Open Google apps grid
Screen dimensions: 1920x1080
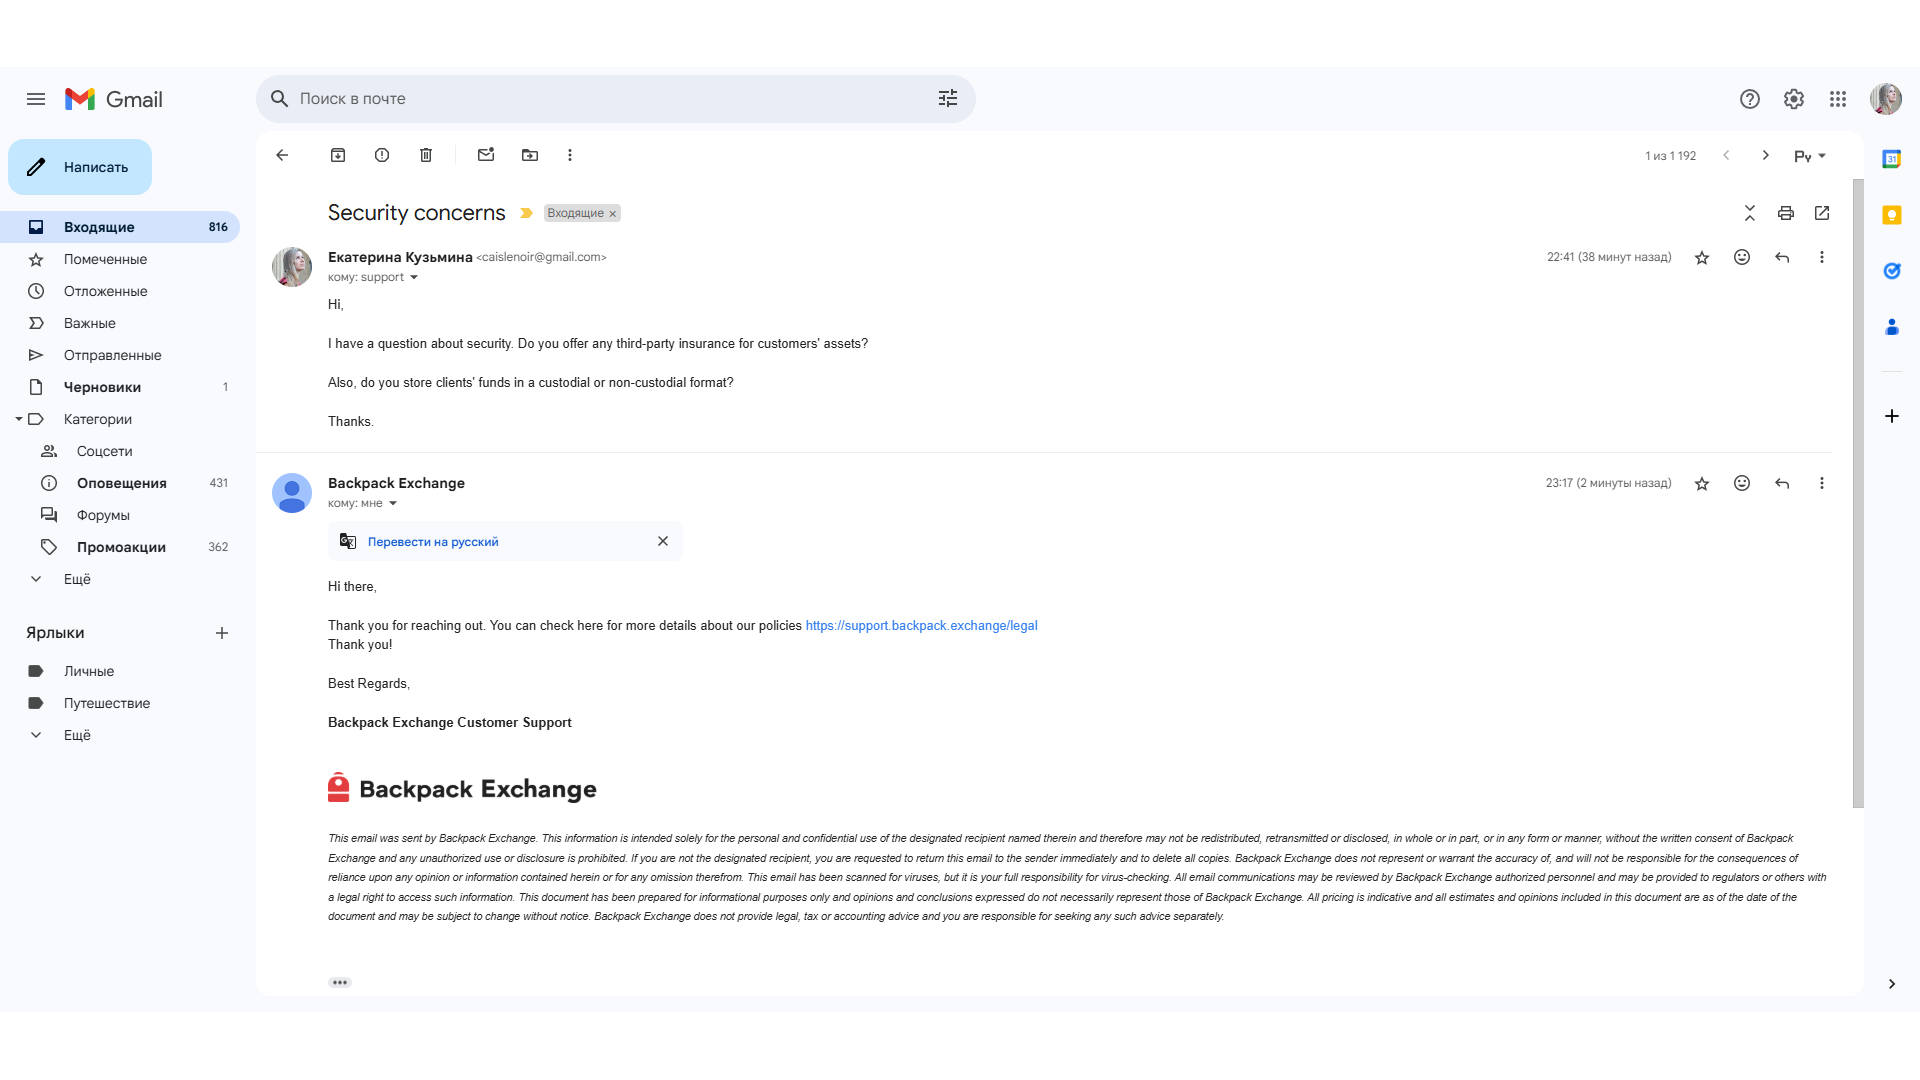click(1837, 99)
